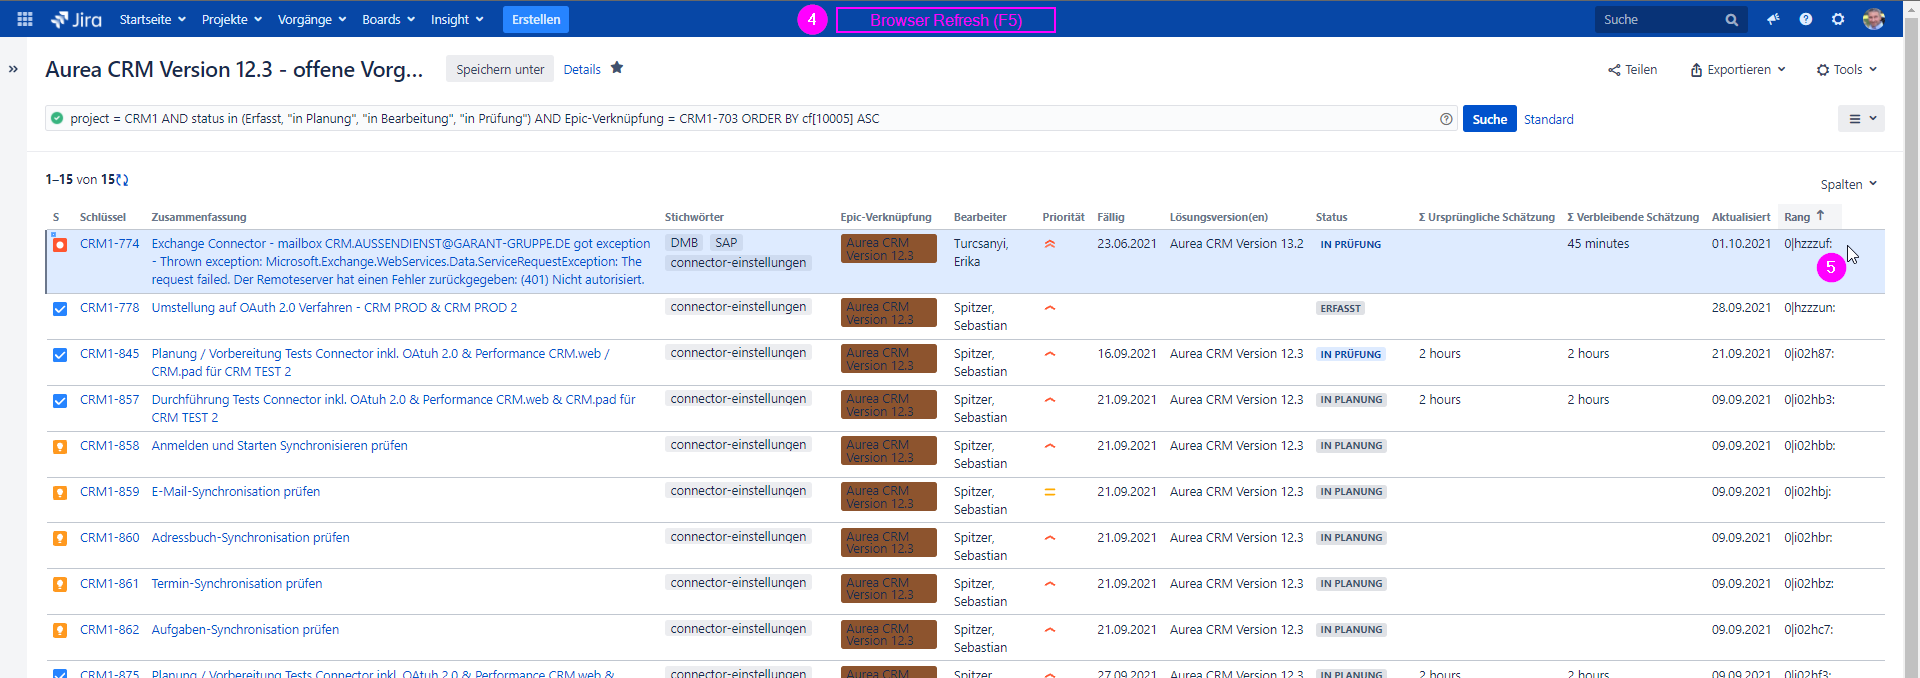The width and height of the screenshot is (1920, 678).
Task: Open the 'E-Mail-Synchronisation prüfen' issue
Action: point(236,492)
